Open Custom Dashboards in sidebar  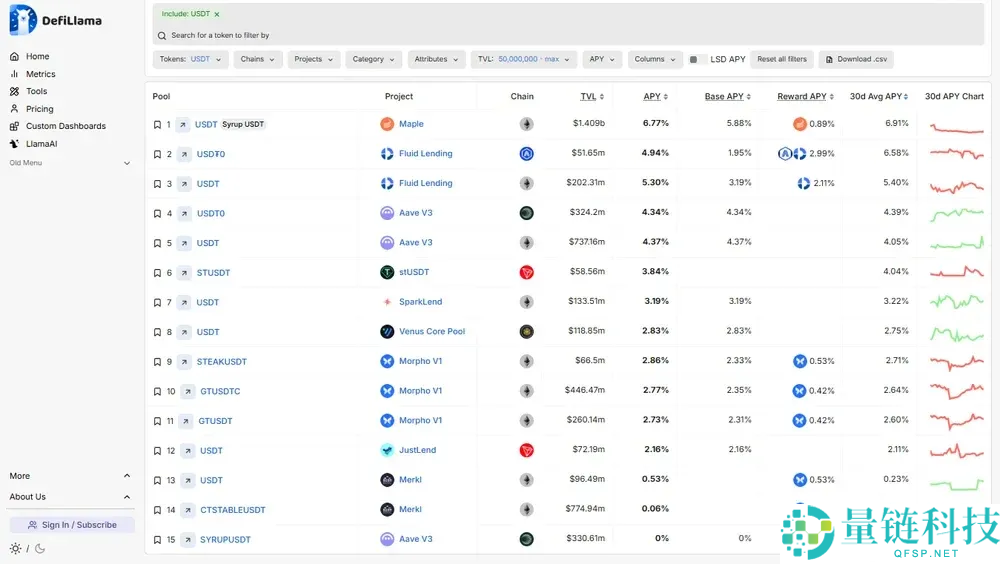tap(66, 126)
